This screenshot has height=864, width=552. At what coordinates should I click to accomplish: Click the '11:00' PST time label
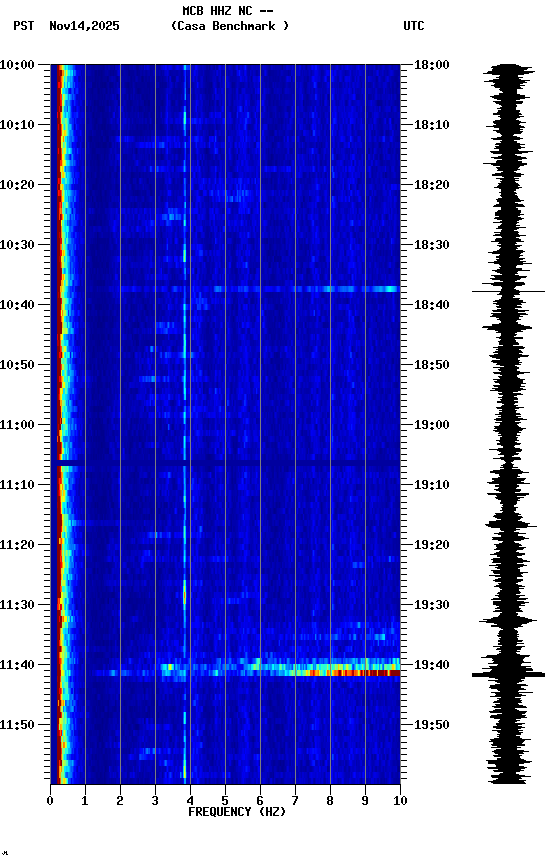coord(17,425)
